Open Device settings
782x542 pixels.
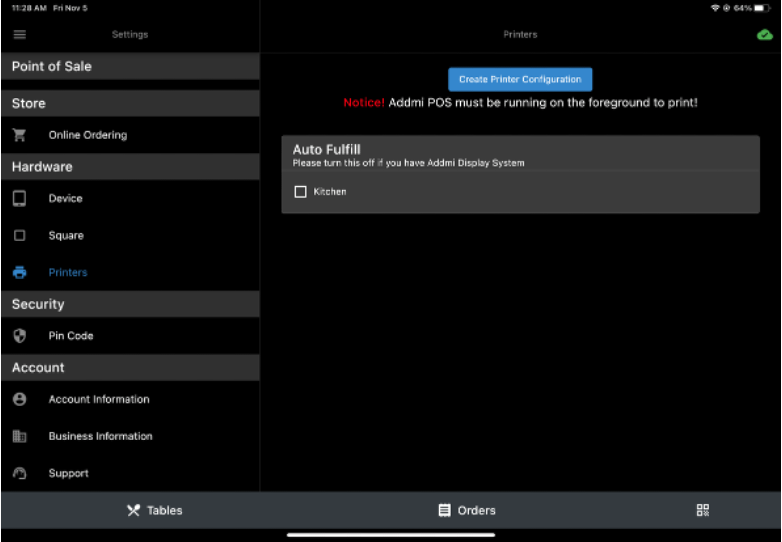[131, 198]
